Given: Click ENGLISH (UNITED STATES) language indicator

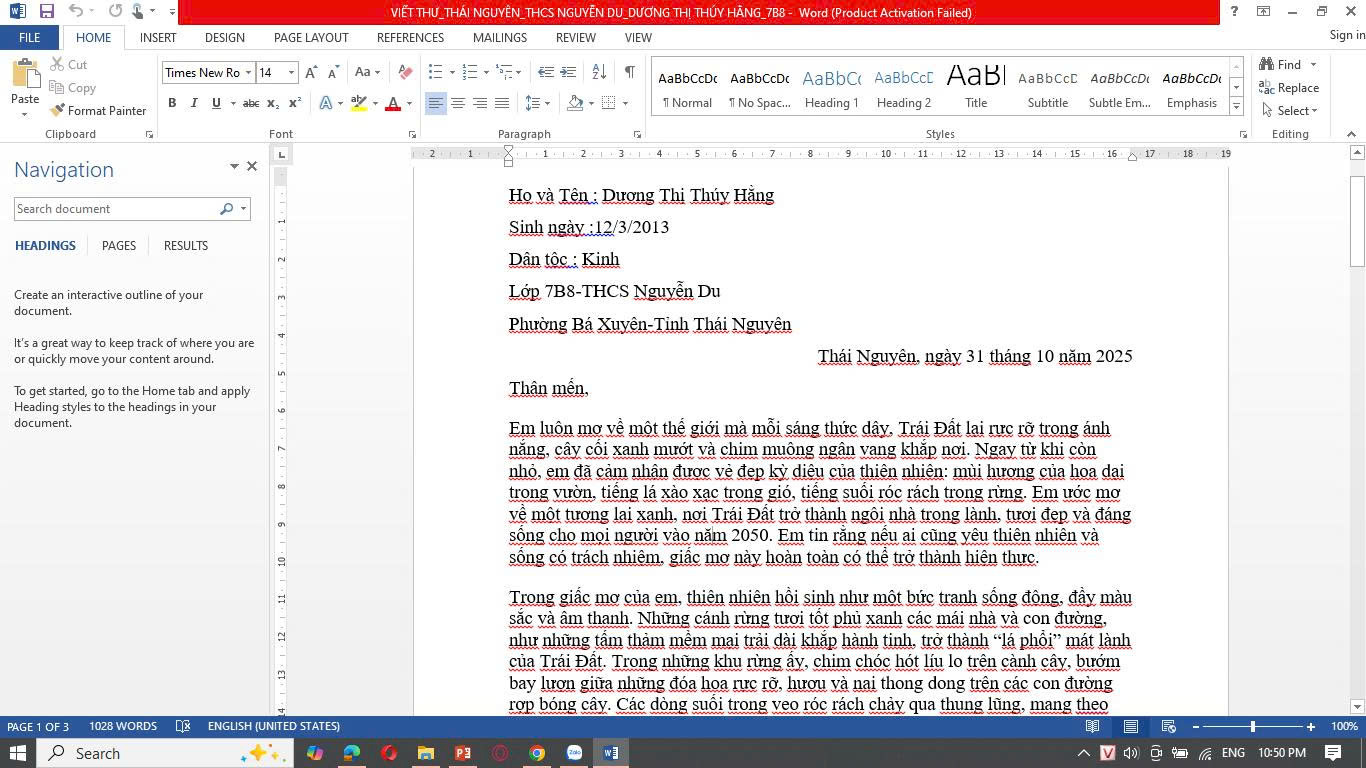Looking at the screenshot, I should [273, 726].
